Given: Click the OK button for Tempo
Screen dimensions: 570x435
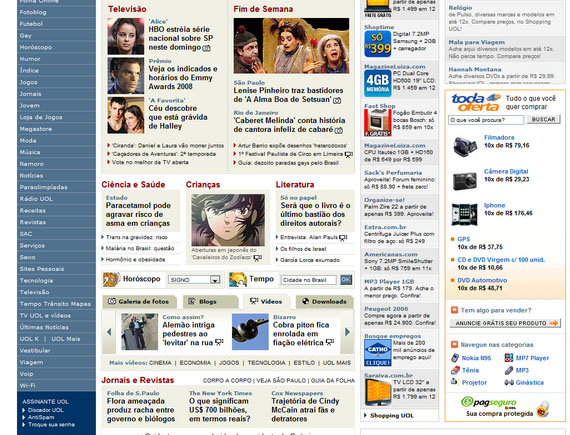Looking at the screenshot, I should 346,279.
